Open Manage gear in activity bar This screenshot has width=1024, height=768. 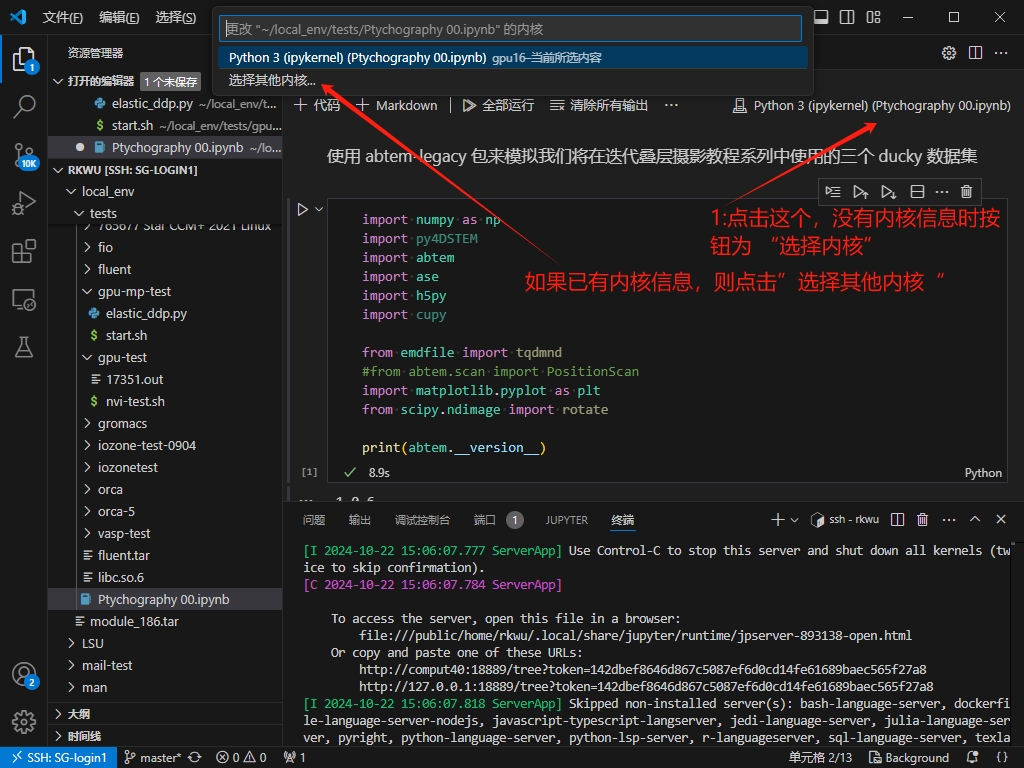click(x=24, y=722)
